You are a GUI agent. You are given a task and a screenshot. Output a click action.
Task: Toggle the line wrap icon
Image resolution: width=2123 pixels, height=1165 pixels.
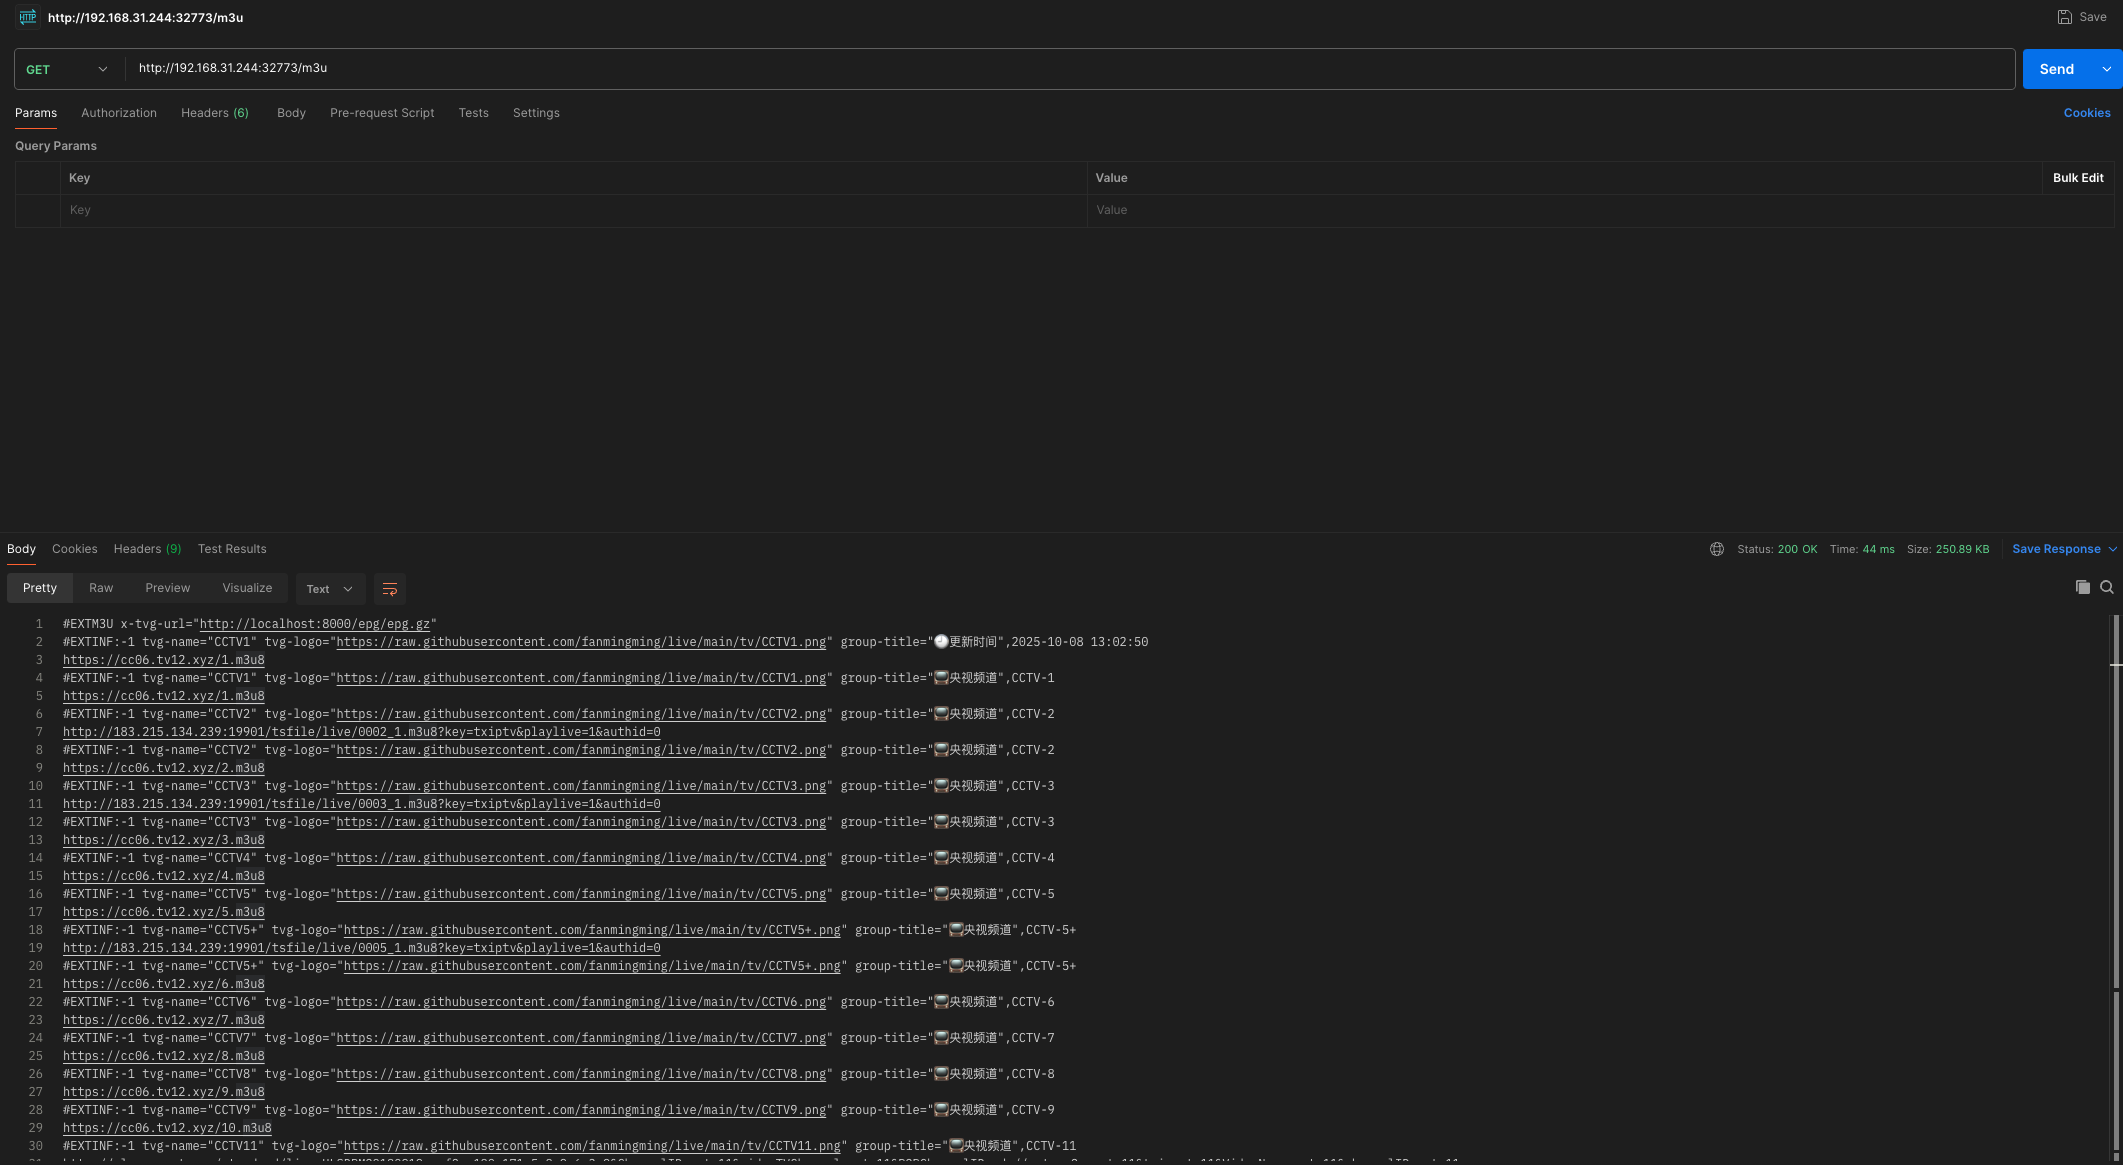pyautogui.click(x=390, y=589)
